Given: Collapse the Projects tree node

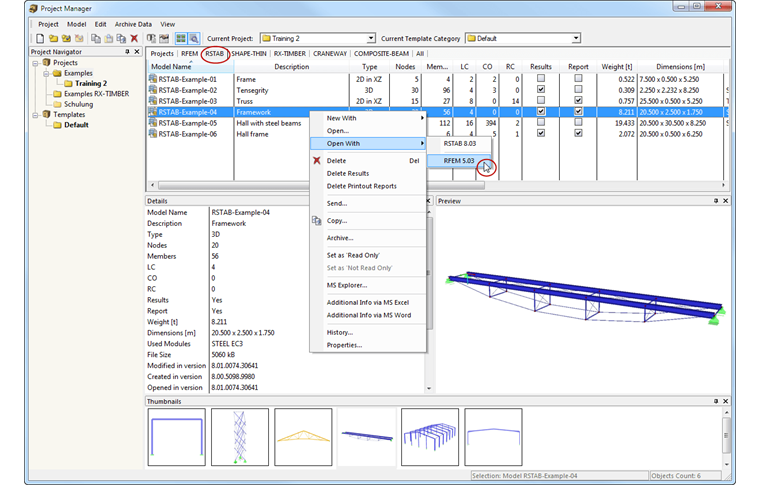Looking at the screenshot, I should click(35, 63).
